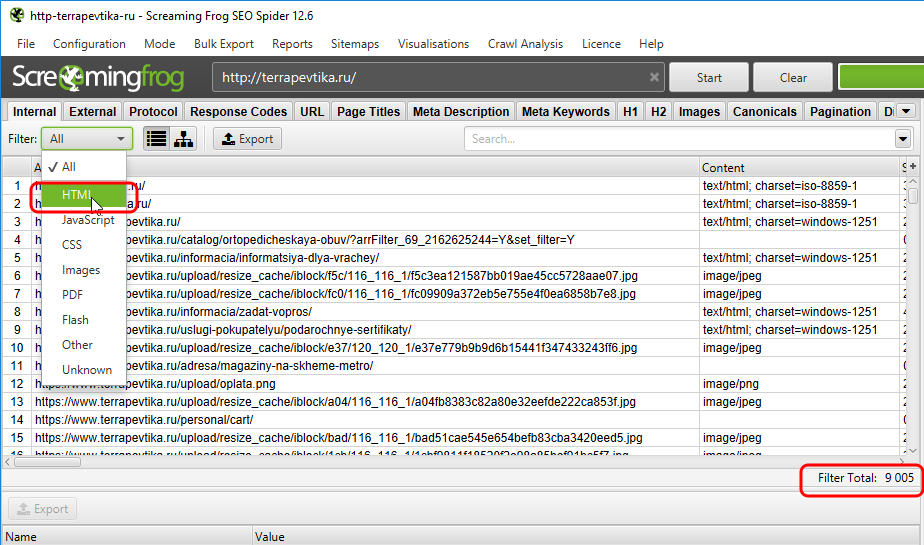
Task: Switch to list view icon
Action: [x=156, y=139]
